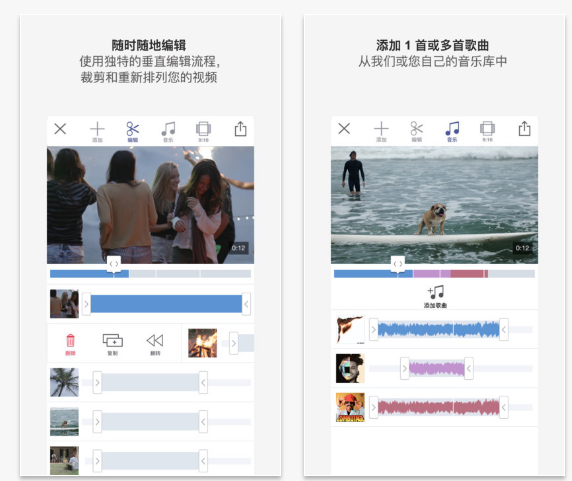Open the aspect ratio frame icon in right screen

pyautogui.click(x=487, y=131)
